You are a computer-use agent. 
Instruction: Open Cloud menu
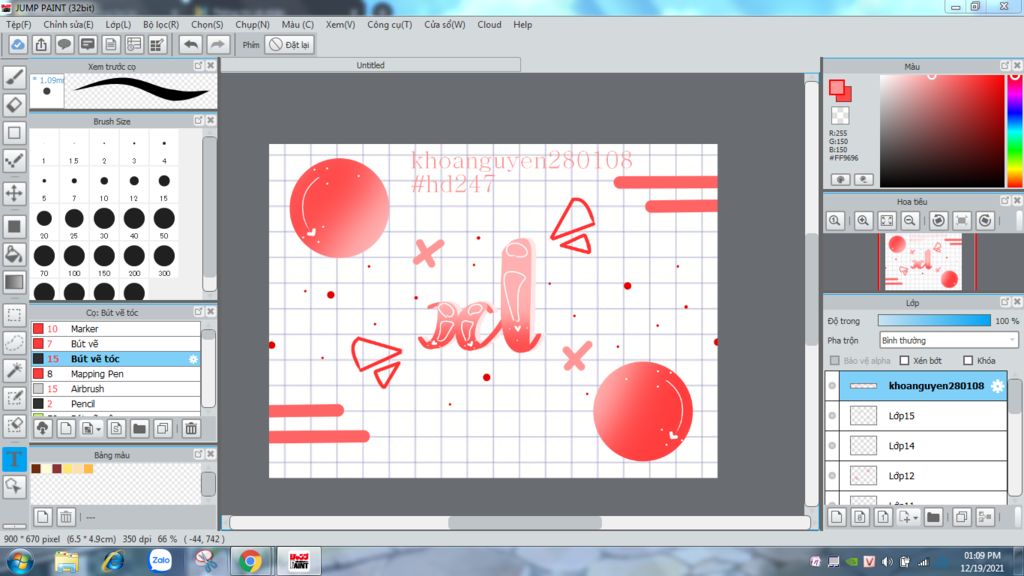point(489,25)
